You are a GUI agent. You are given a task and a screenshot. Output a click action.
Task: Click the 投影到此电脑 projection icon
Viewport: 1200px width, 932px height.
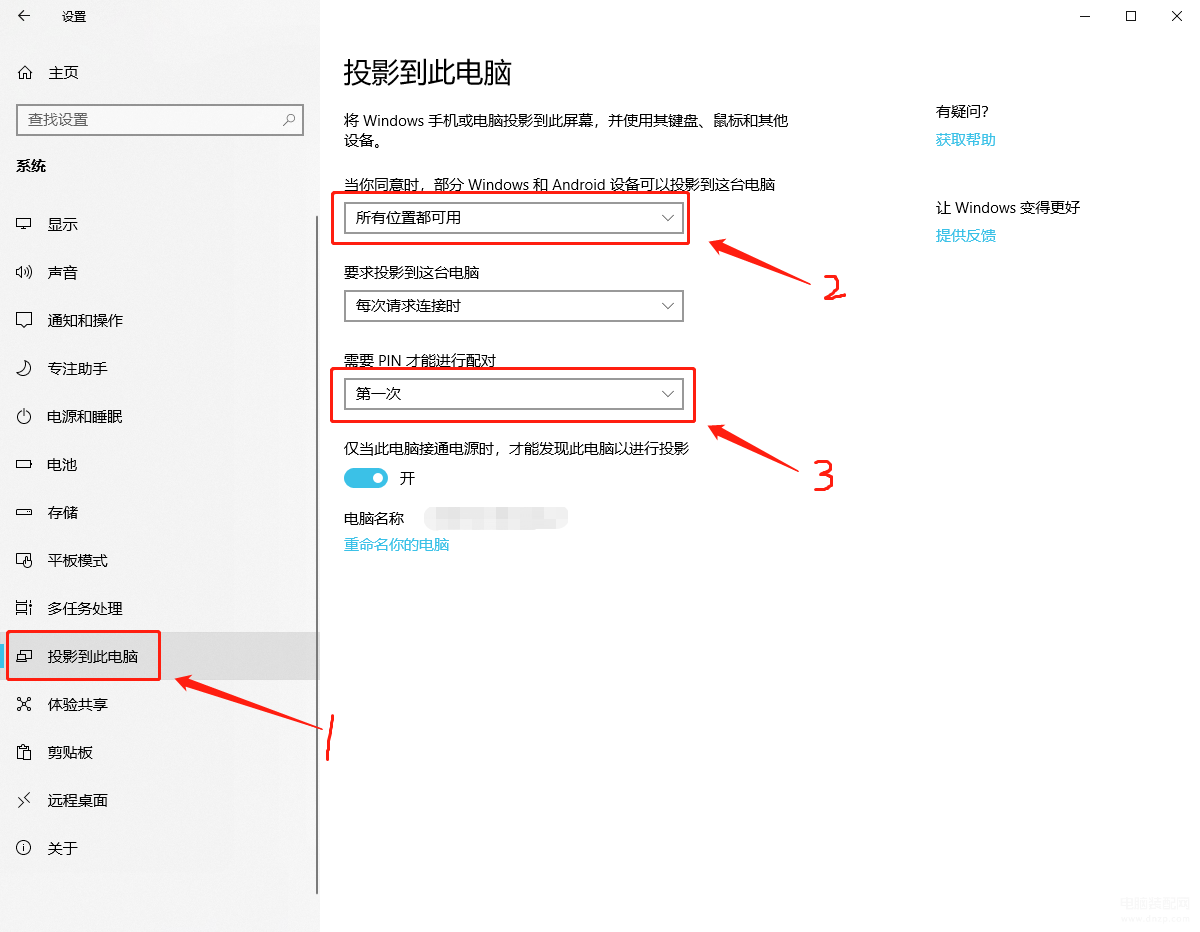click(25, 657)
